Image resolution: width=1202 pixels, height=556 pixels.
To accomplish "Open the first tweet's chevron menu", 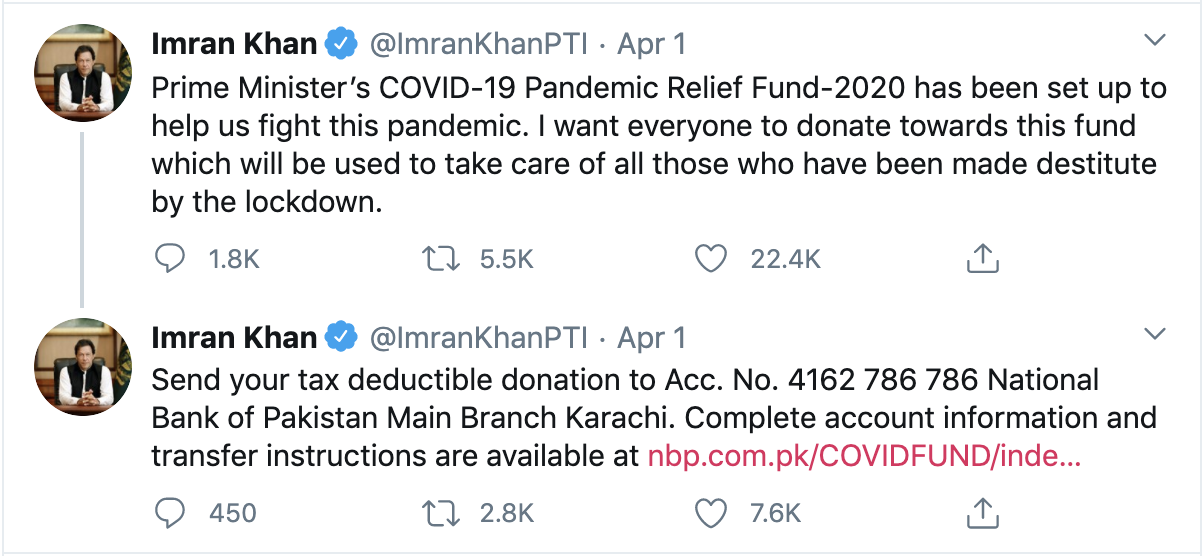I will [1155, 41].
